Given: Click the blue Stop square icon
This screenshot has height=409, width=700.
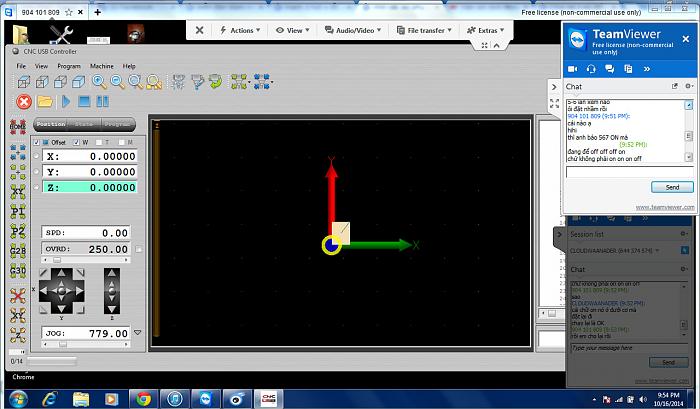Looking at the screenshot, I should 85,101.
